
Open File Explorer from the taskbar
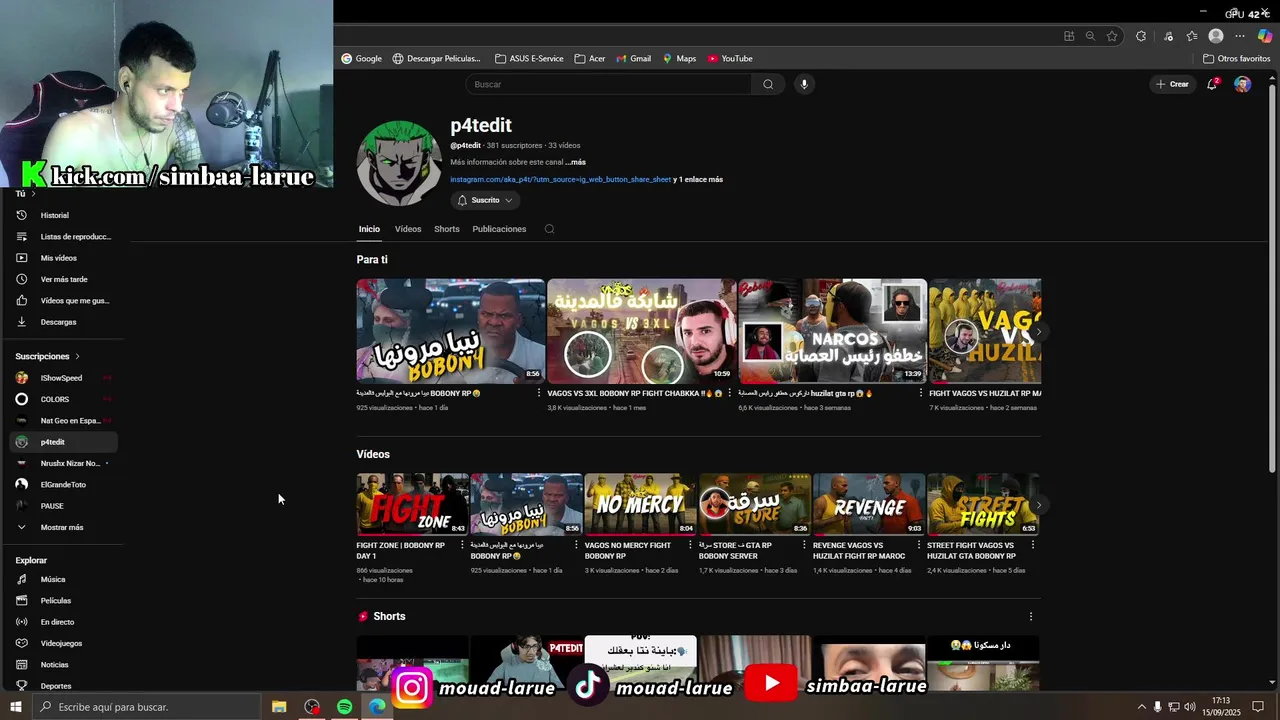279,707
